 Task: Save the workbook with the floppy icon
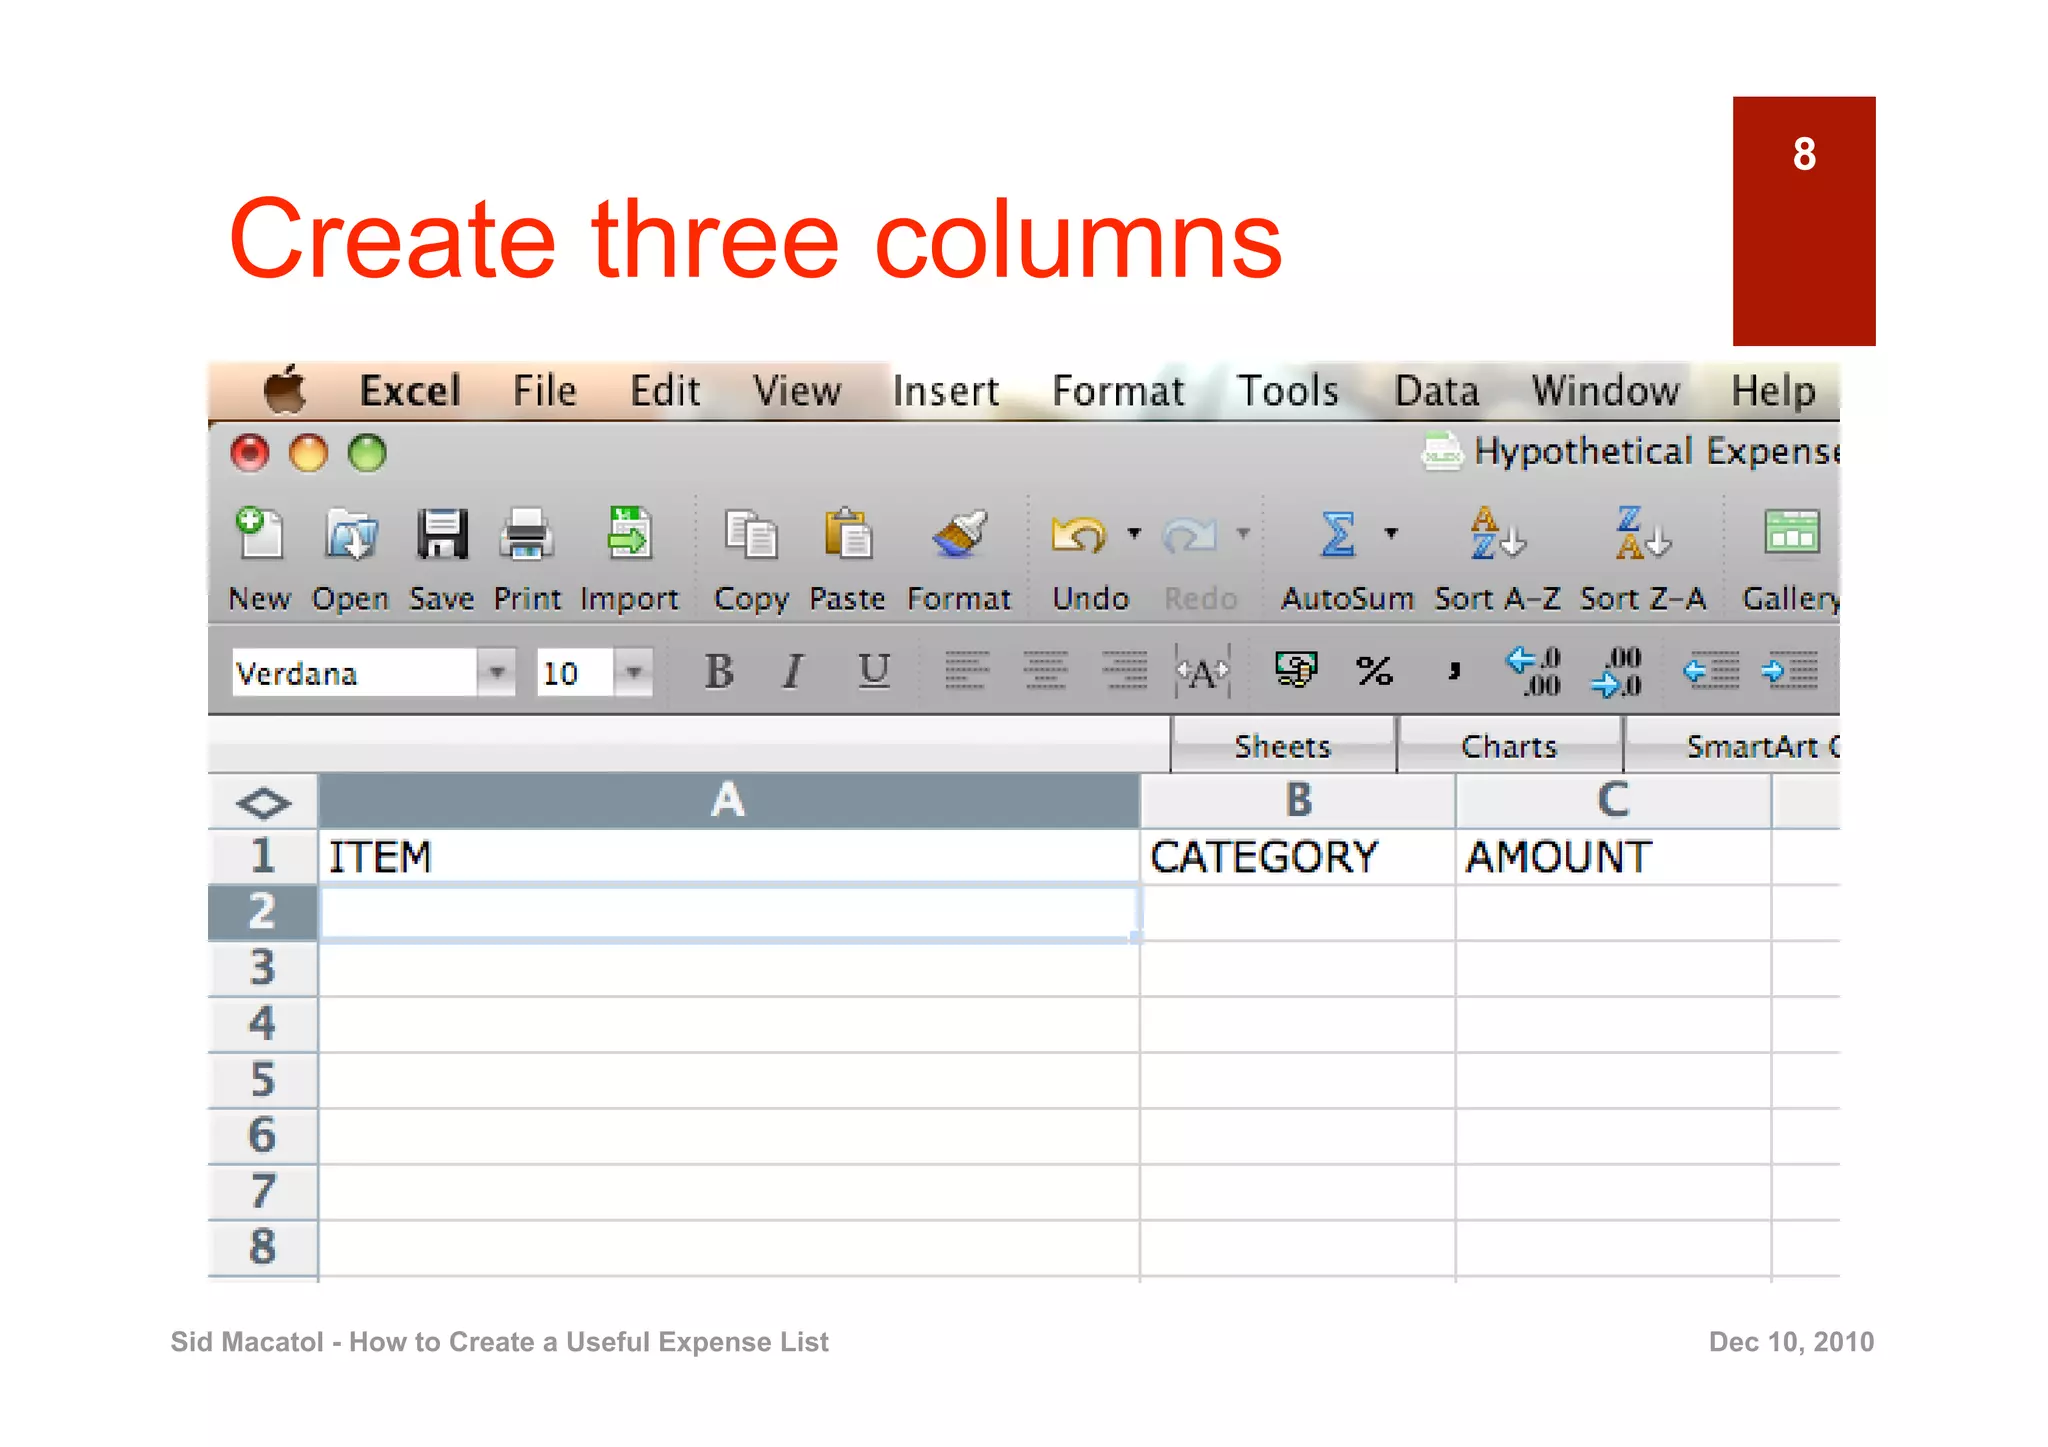(x=441, y=534)
